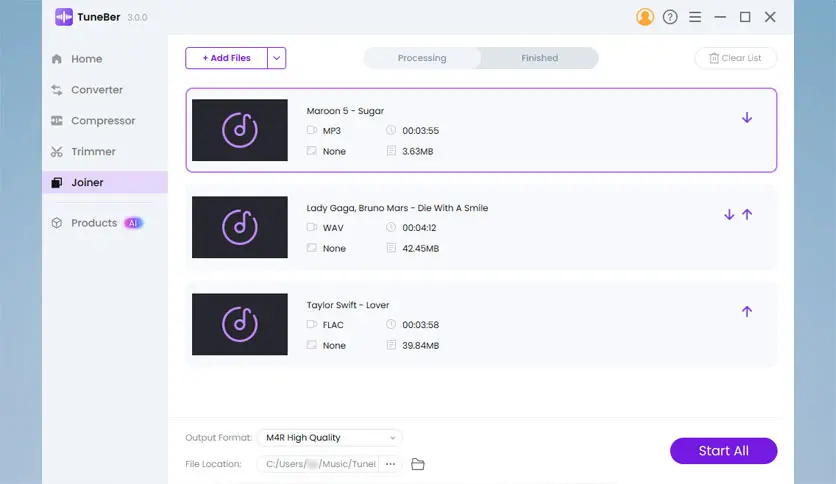836x484 pixels.
Task: Click the Start All button
Action: point(724,451)
